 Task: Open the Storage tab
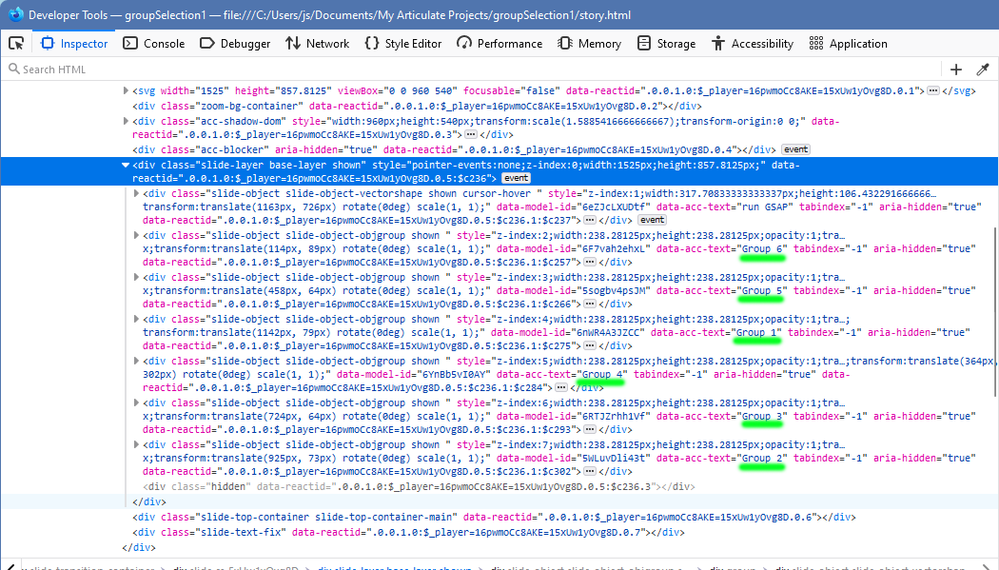point(666,43)
